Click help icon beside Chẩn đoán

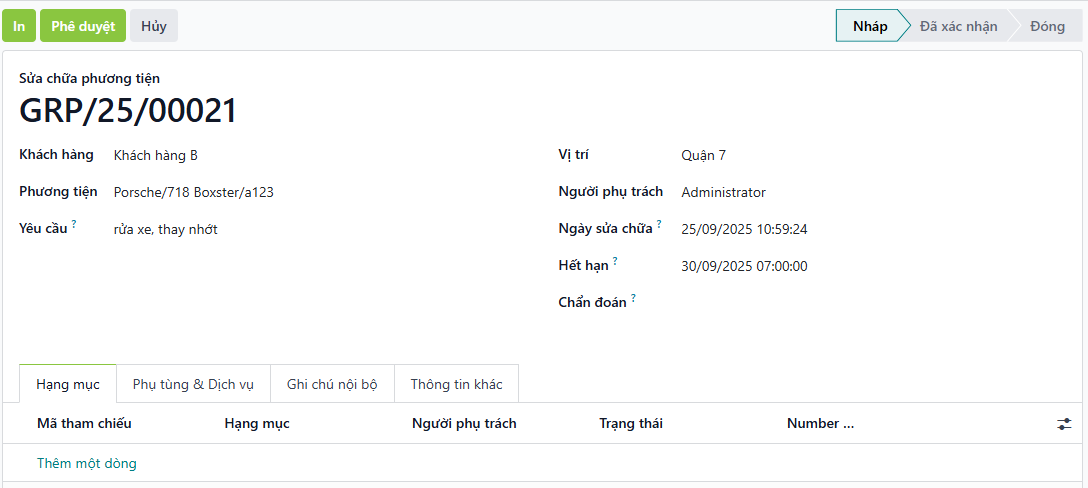[634, 298]
